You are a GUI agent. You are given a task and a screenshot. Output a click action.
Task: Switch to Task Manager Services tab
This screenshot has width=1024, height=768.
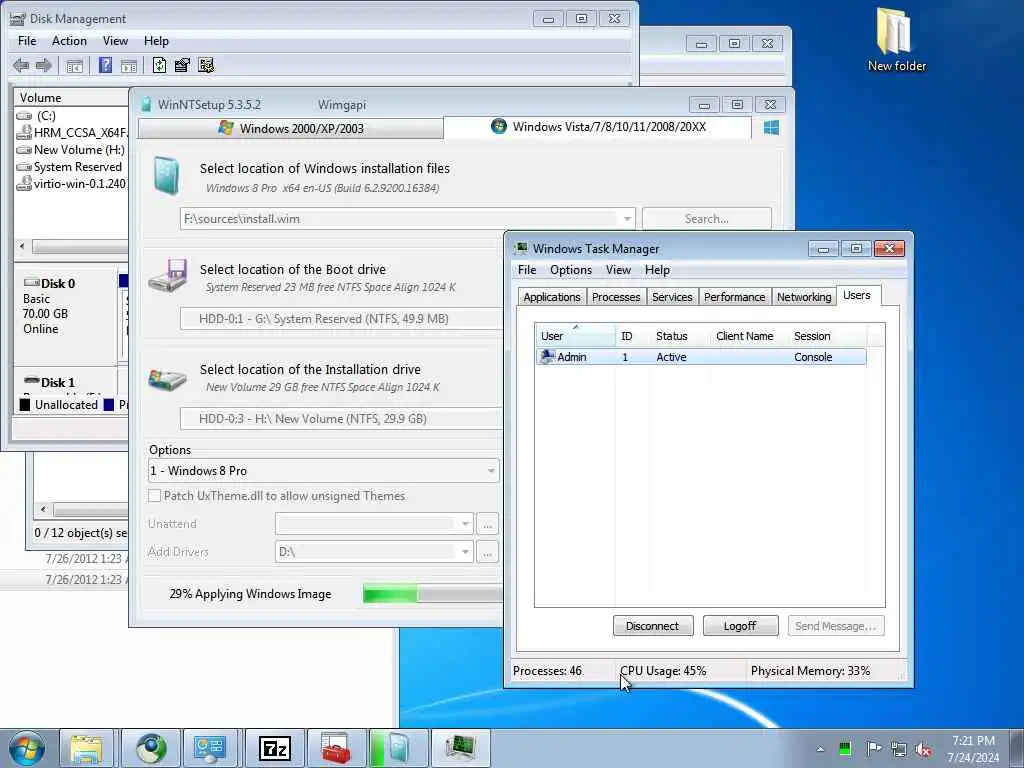point(672,297)
